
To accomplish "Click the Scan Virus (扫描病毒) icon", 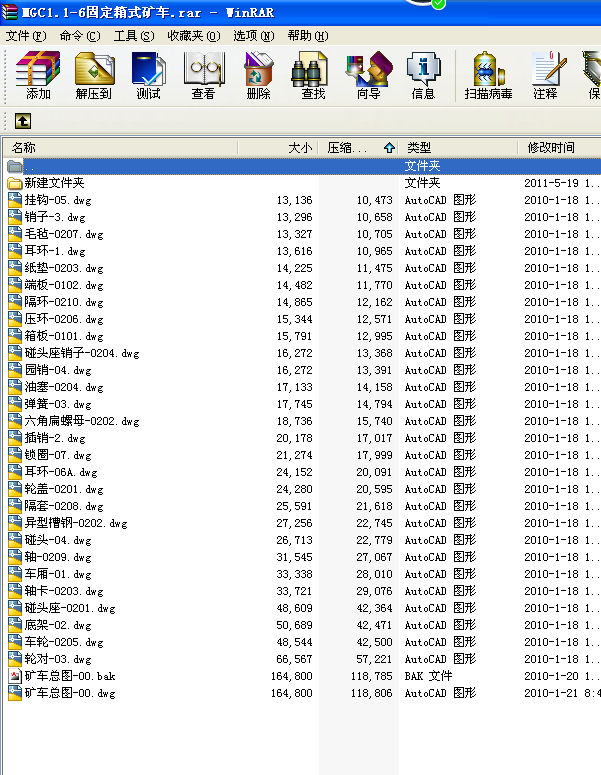I will tap(488, 75).
